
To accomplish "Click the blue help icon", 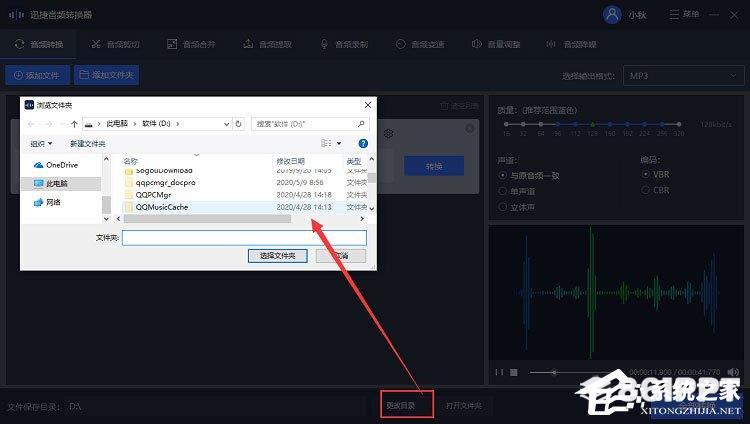I will (363, 143).
